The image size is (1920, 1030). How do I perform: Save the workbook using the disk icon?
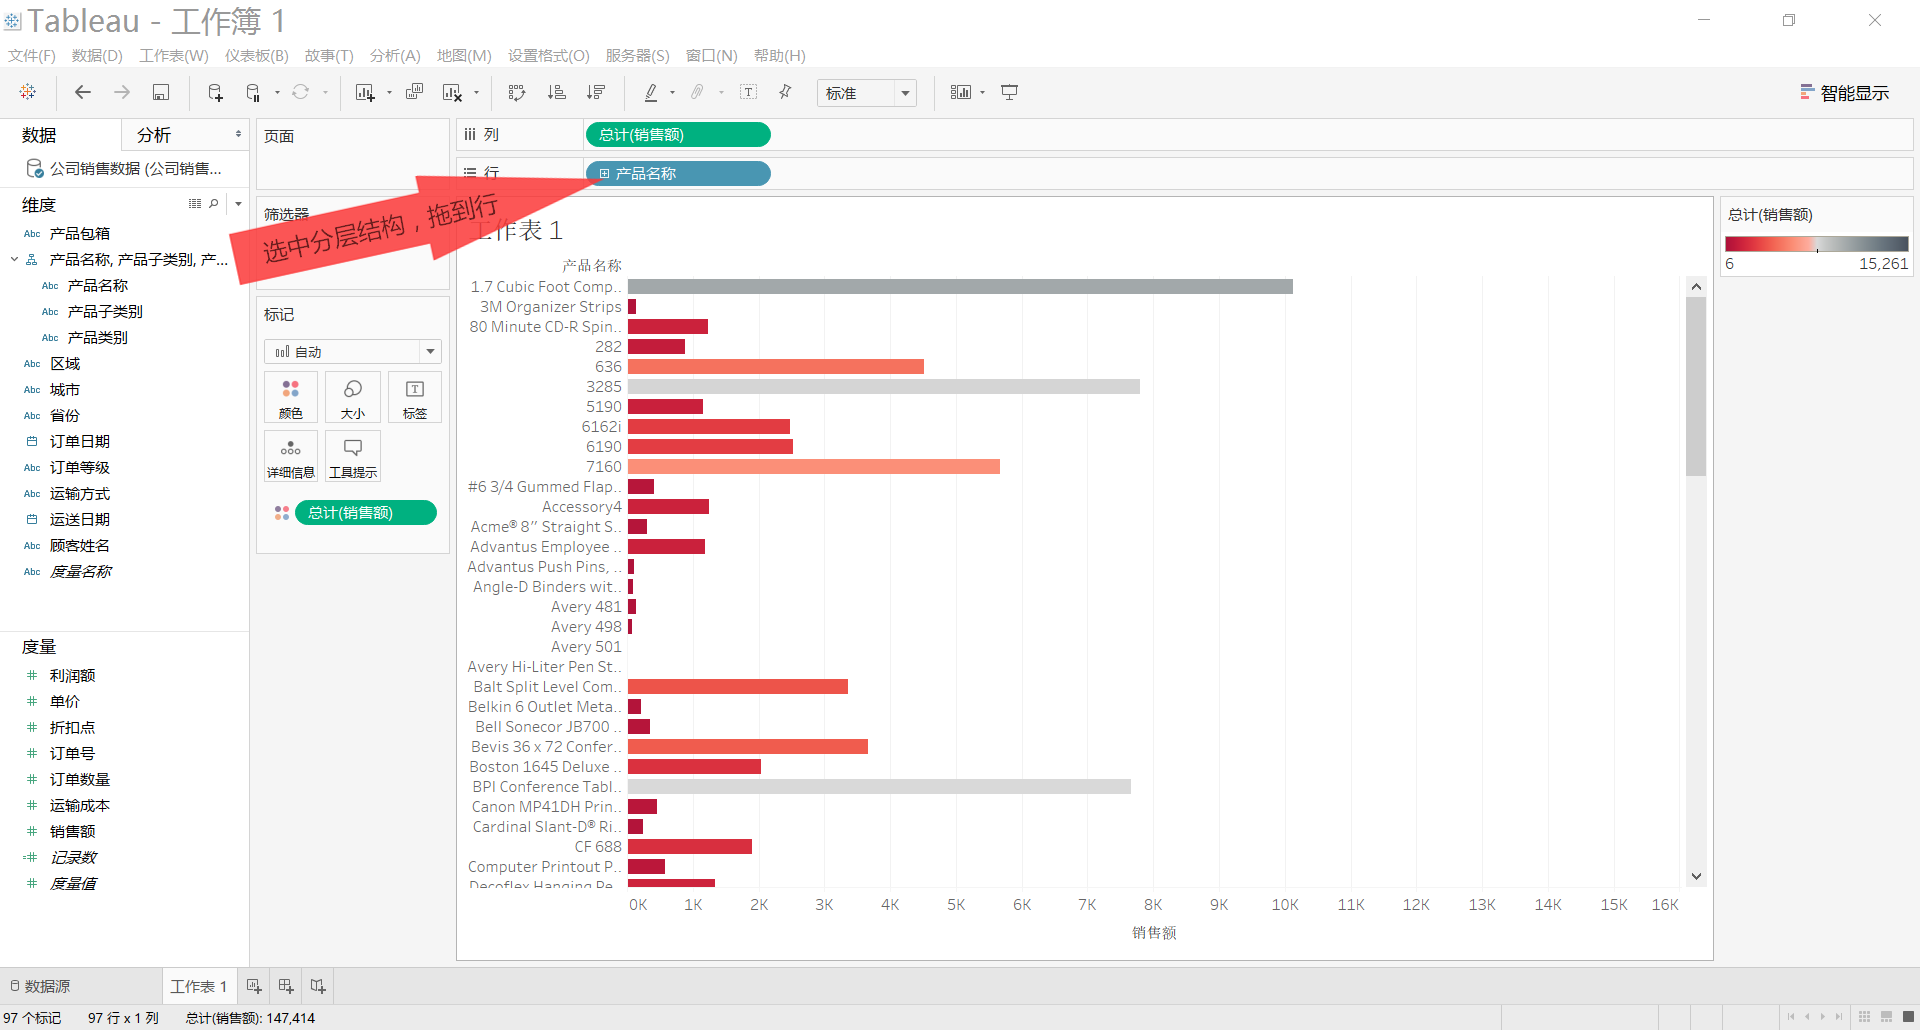tap(160, 92)
